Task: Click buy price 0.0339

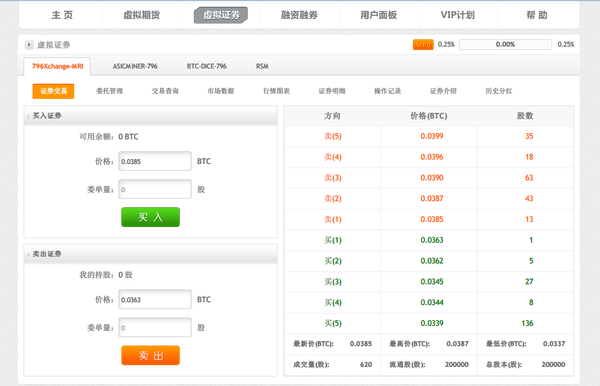Action: [432, 323]
